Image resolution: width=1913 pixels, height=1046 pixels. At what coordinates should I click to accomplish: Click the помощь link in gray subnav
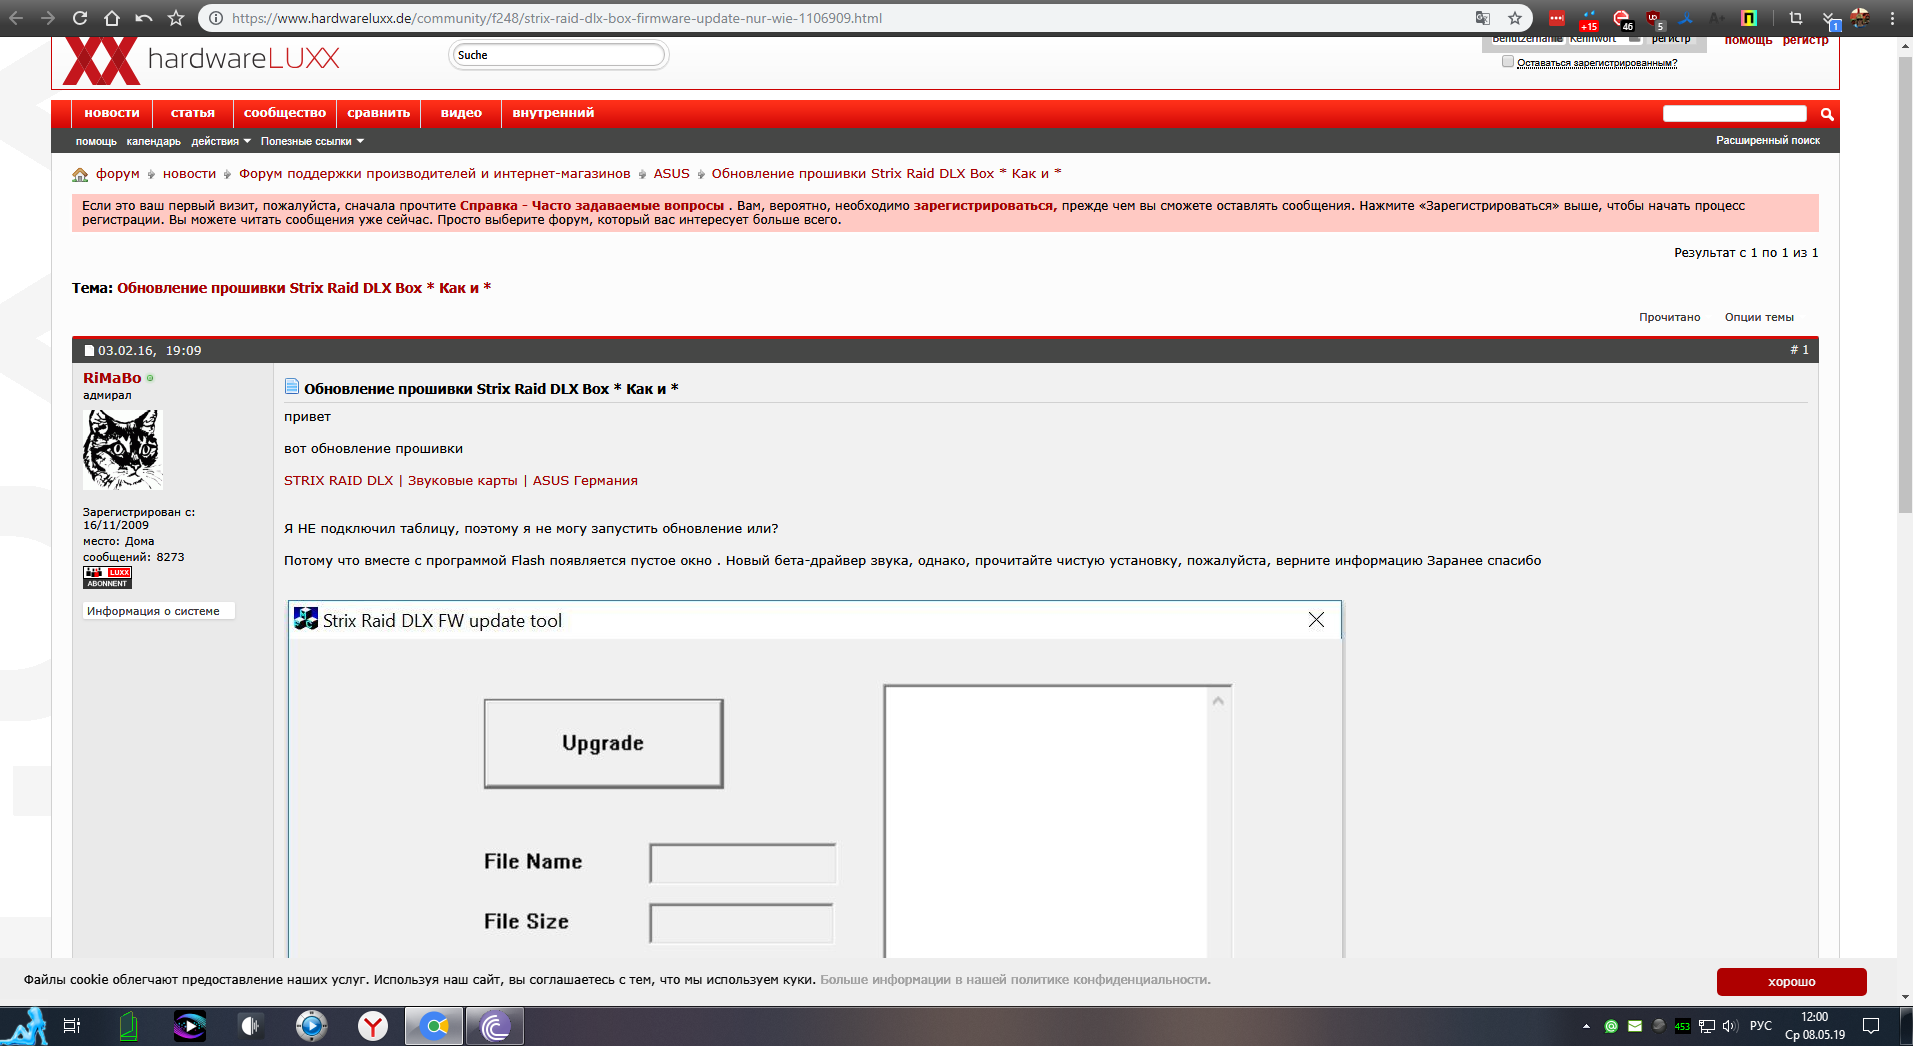[x=96, y=141]
